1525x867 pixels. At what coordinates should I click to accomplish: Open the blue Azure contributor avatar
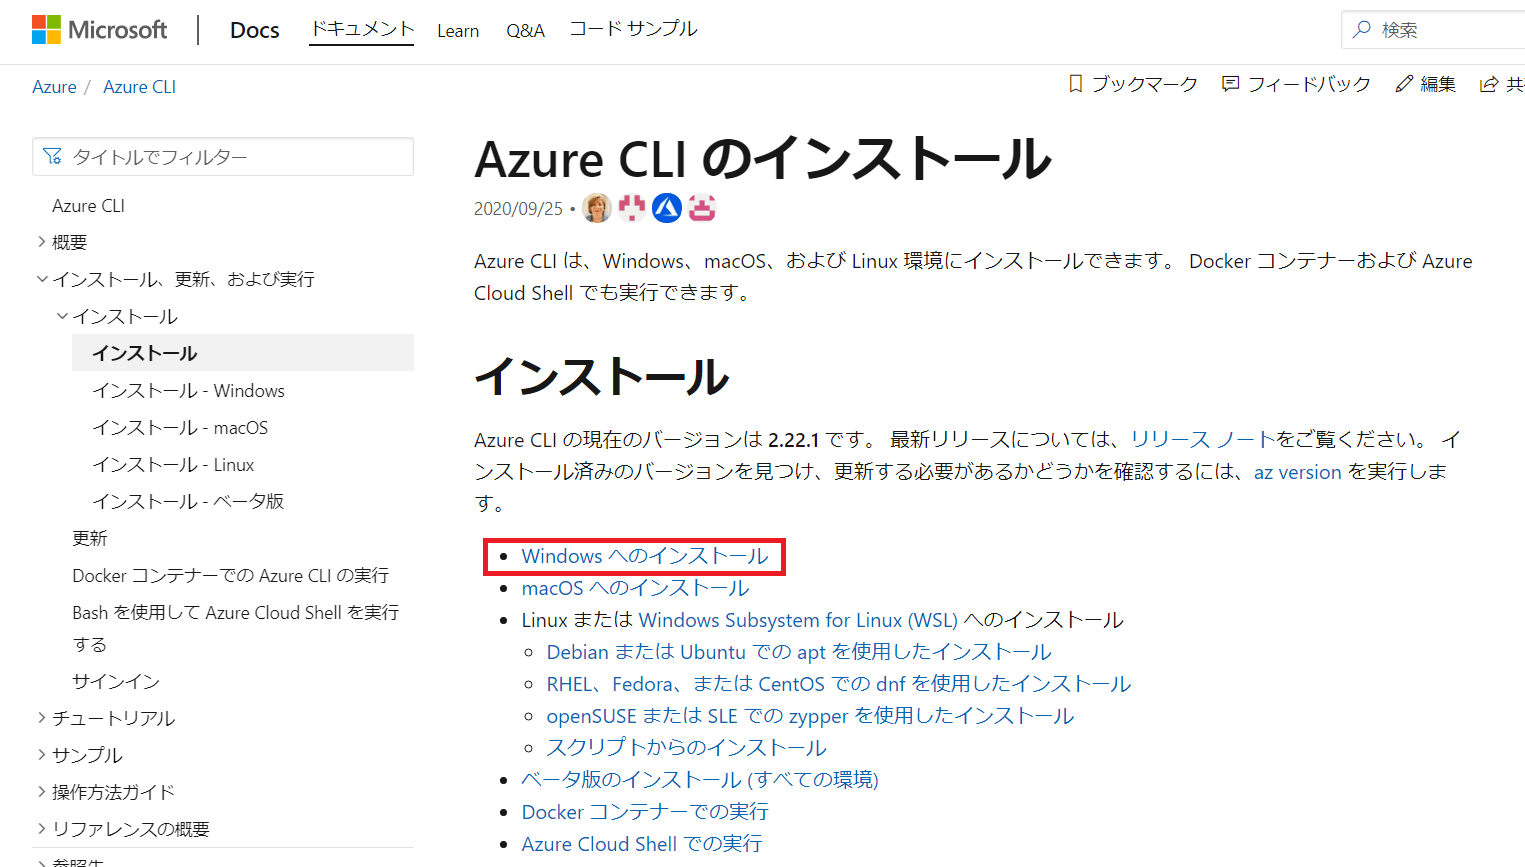(x=667, y=208)
